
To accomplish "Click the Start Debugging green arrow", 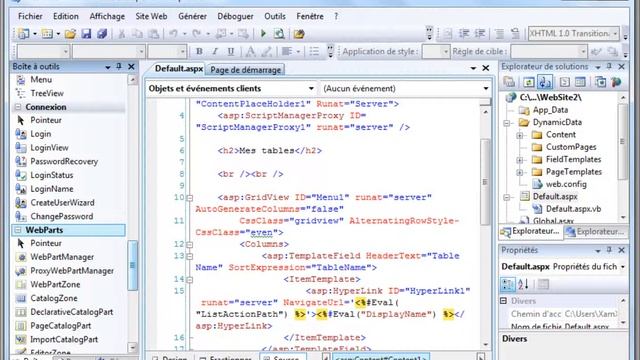I will coord(263,33).
